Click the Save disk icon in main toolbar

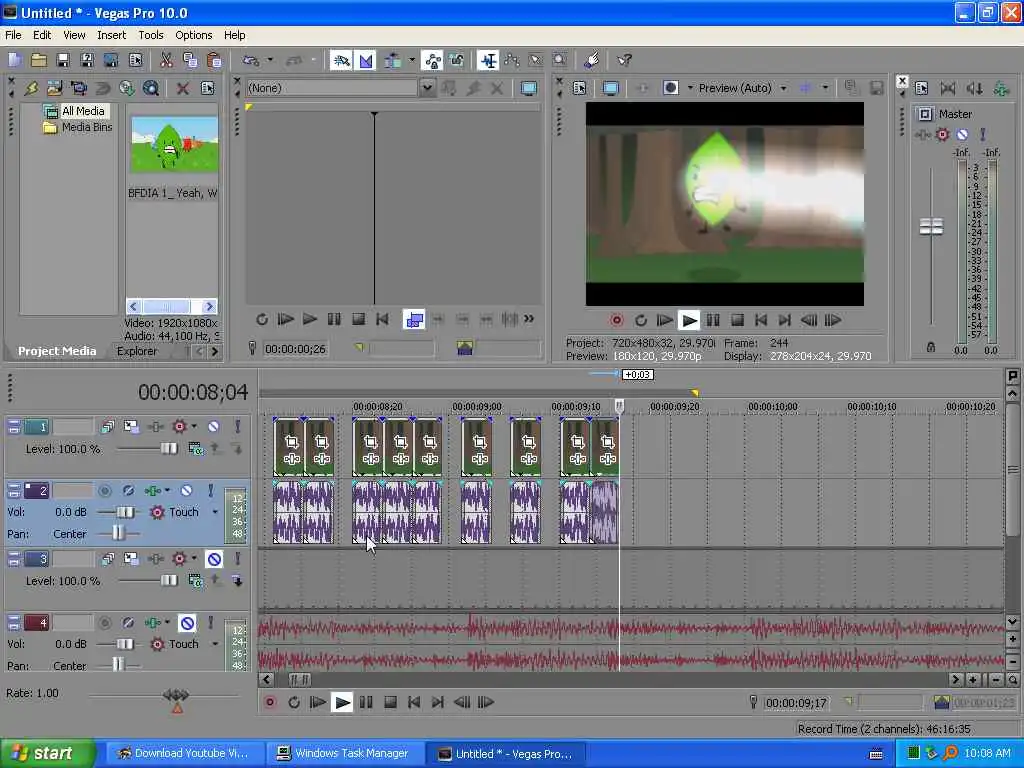click(x=63, y=60)
